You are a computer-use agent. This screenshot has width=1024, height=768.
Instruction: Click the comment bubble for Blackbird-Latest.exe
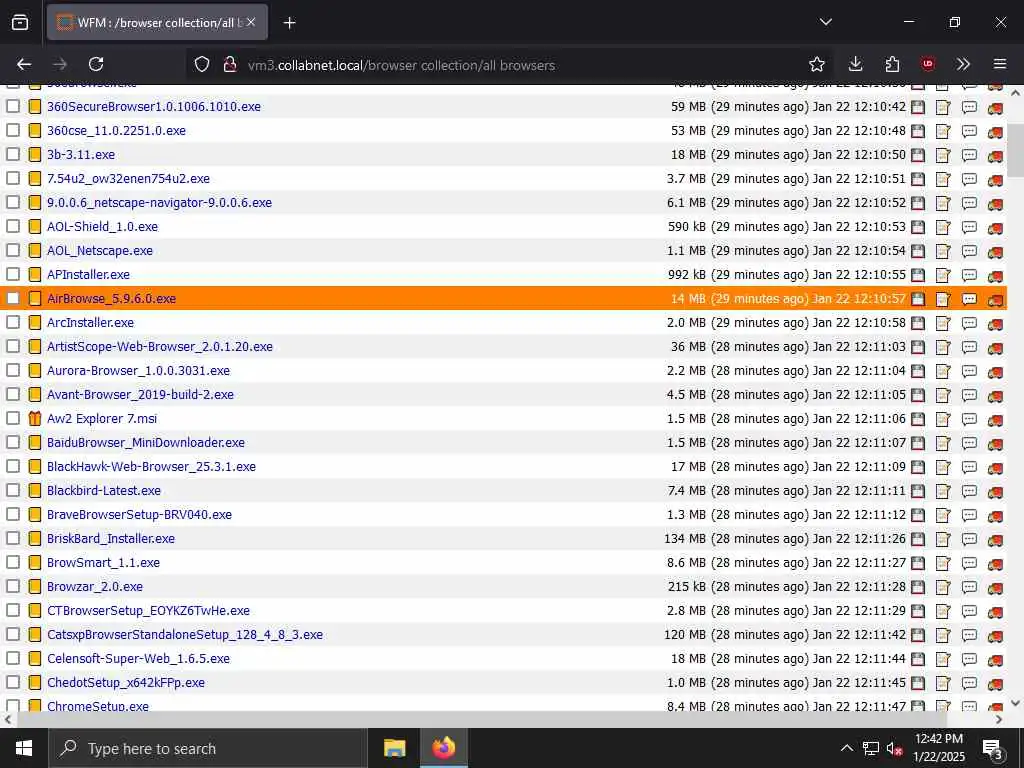coord(969,491)
